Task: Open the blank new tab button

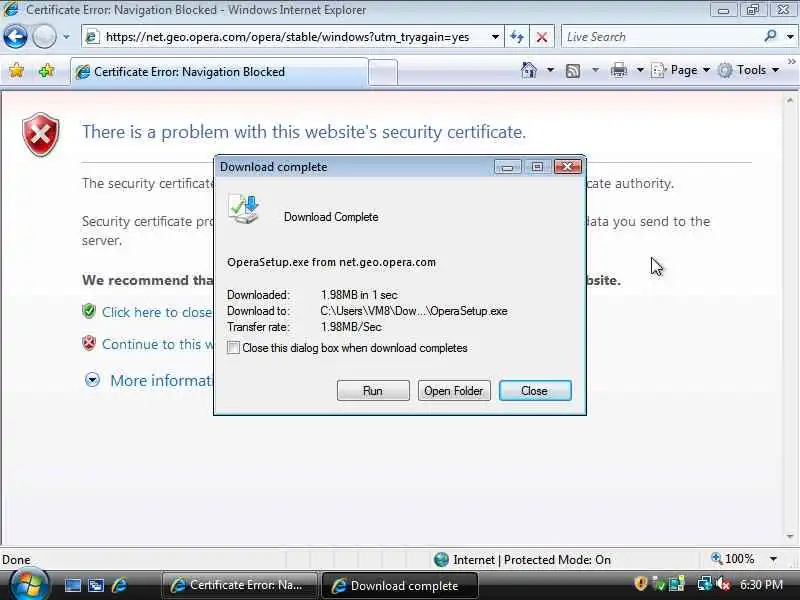Action: [383, 72]
